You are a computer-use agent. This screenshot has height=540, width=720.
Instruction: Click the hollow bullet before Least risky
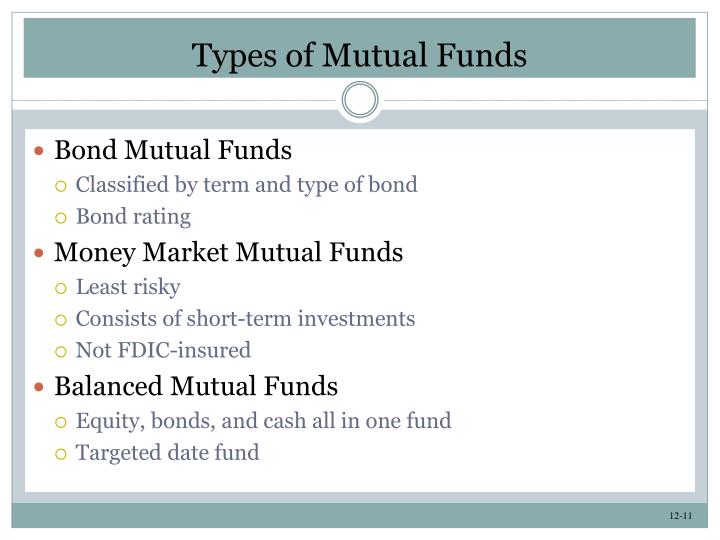pyautogui.click(x=61, y=288)
